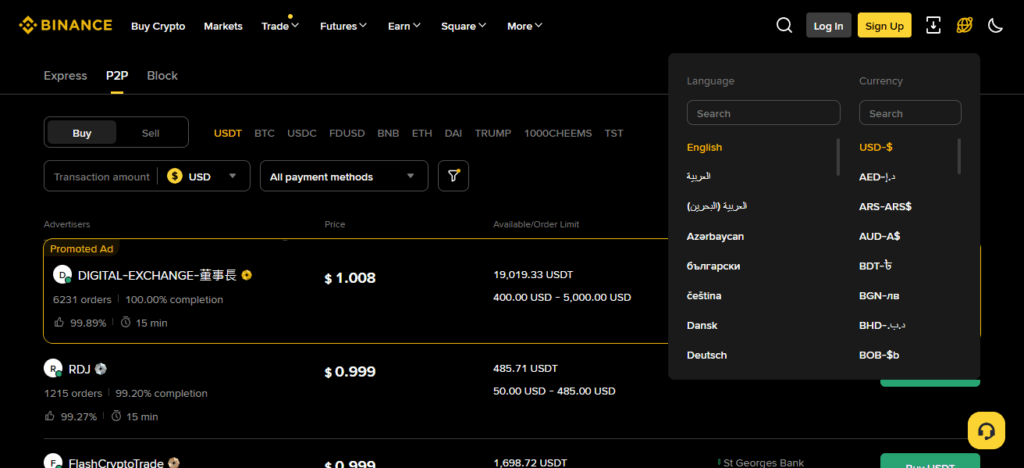Click verified badge next to RDJ
The image size is (1024, 468).
tap(101, 369)
